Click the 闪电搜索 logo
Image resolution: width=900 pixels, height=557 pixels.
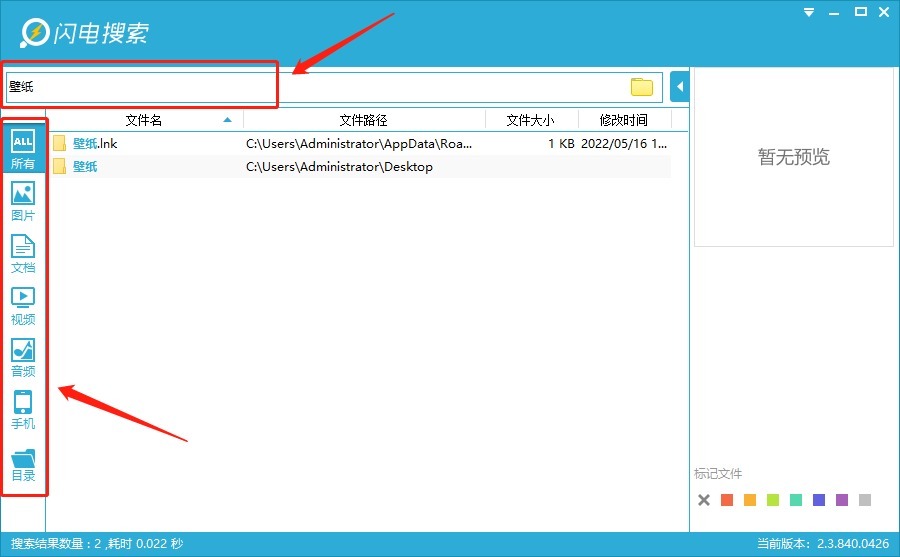84,33
